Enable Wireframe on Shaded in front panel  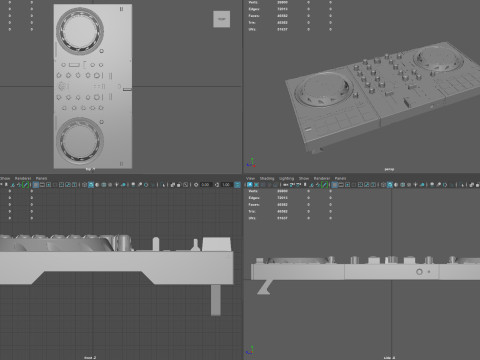point(104,185)
